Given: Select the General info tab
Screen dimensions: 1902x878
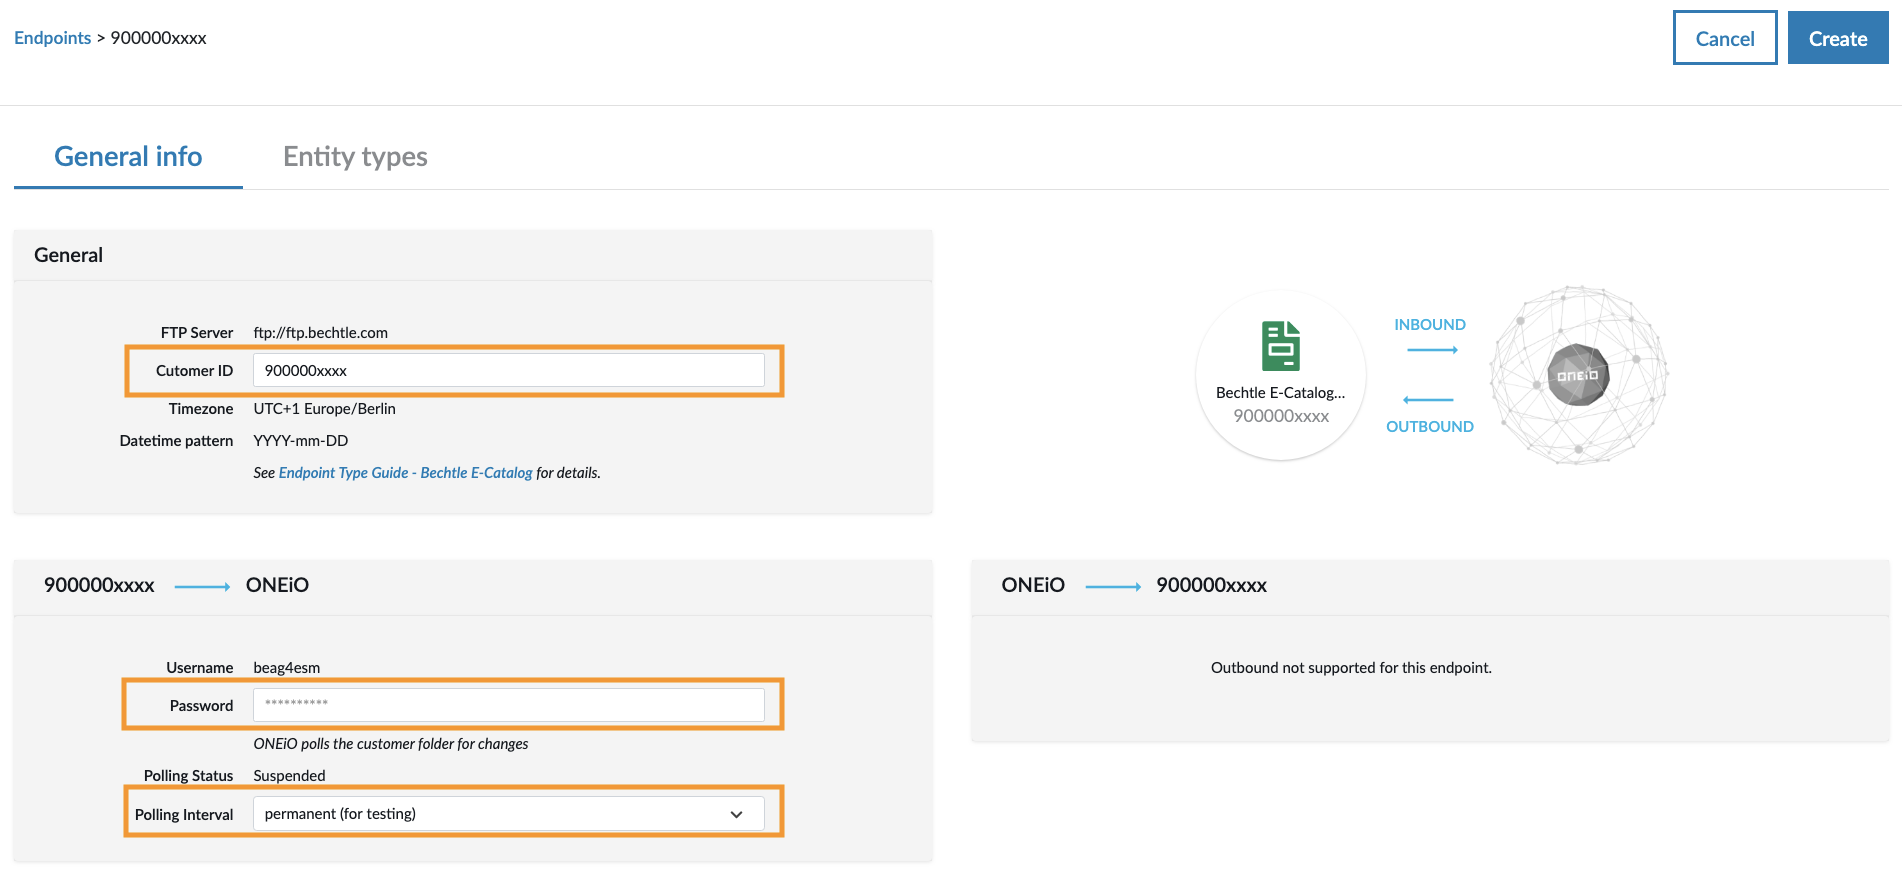Looking at the screenshot, I should click(x=128, y=157).
